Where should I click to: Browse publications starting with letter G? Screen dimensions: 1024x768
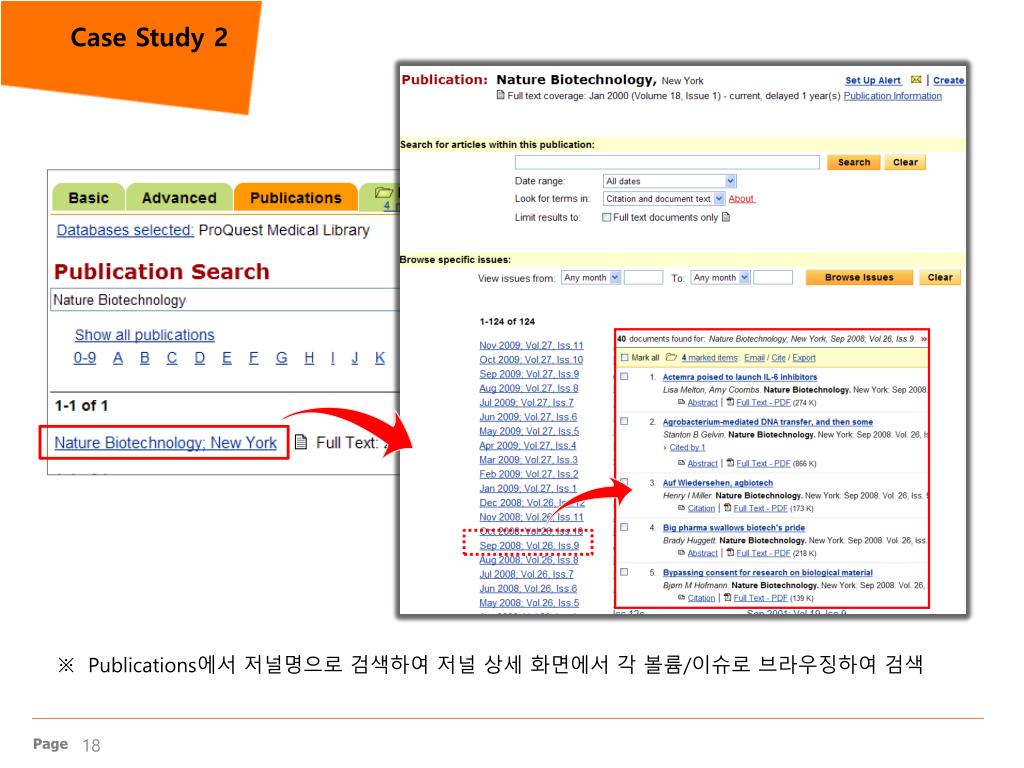click(281, 358)
